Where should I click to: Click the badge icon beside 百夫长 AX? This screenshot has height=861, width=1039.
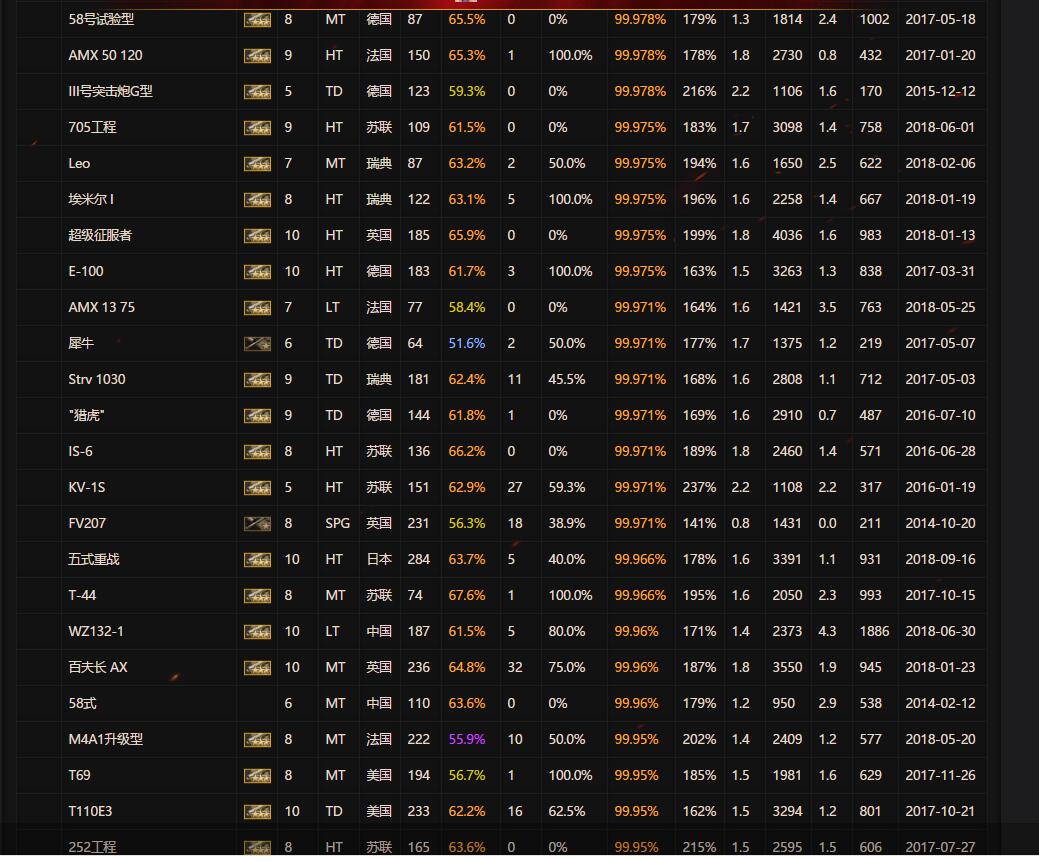coord(257,667)
